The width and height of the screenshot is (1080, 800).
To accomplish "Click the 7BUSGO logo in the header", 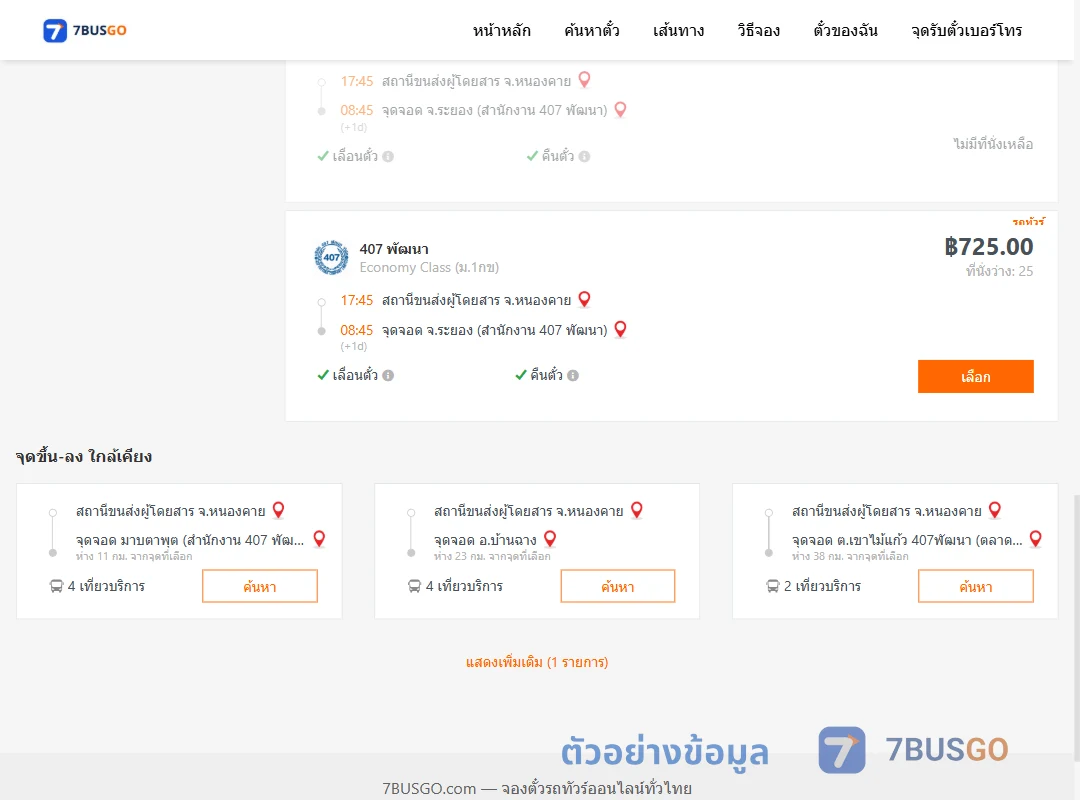I will [85, 30].
